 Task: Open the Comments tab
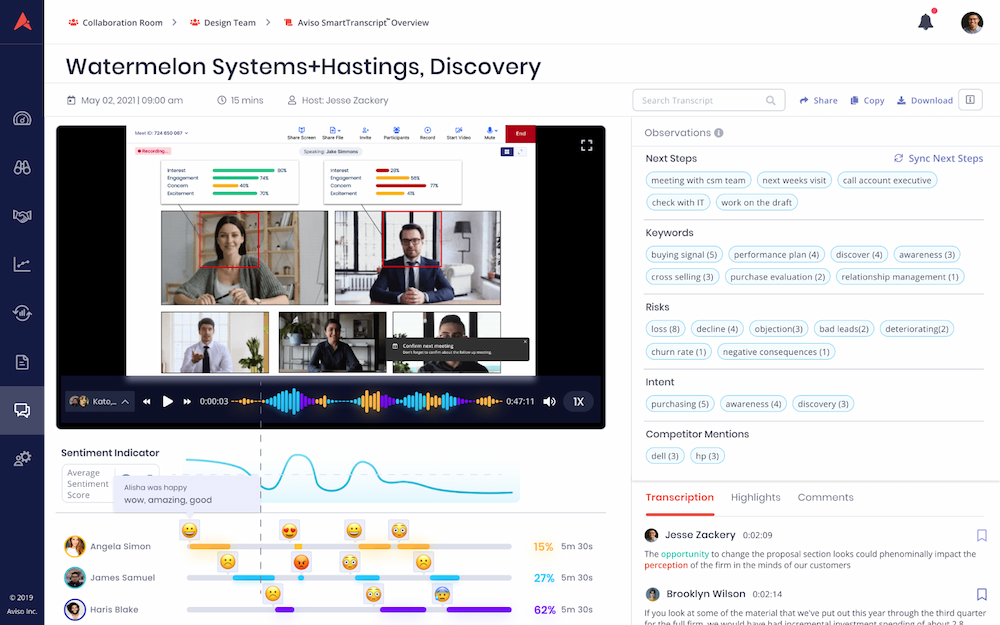coord(825,497)
